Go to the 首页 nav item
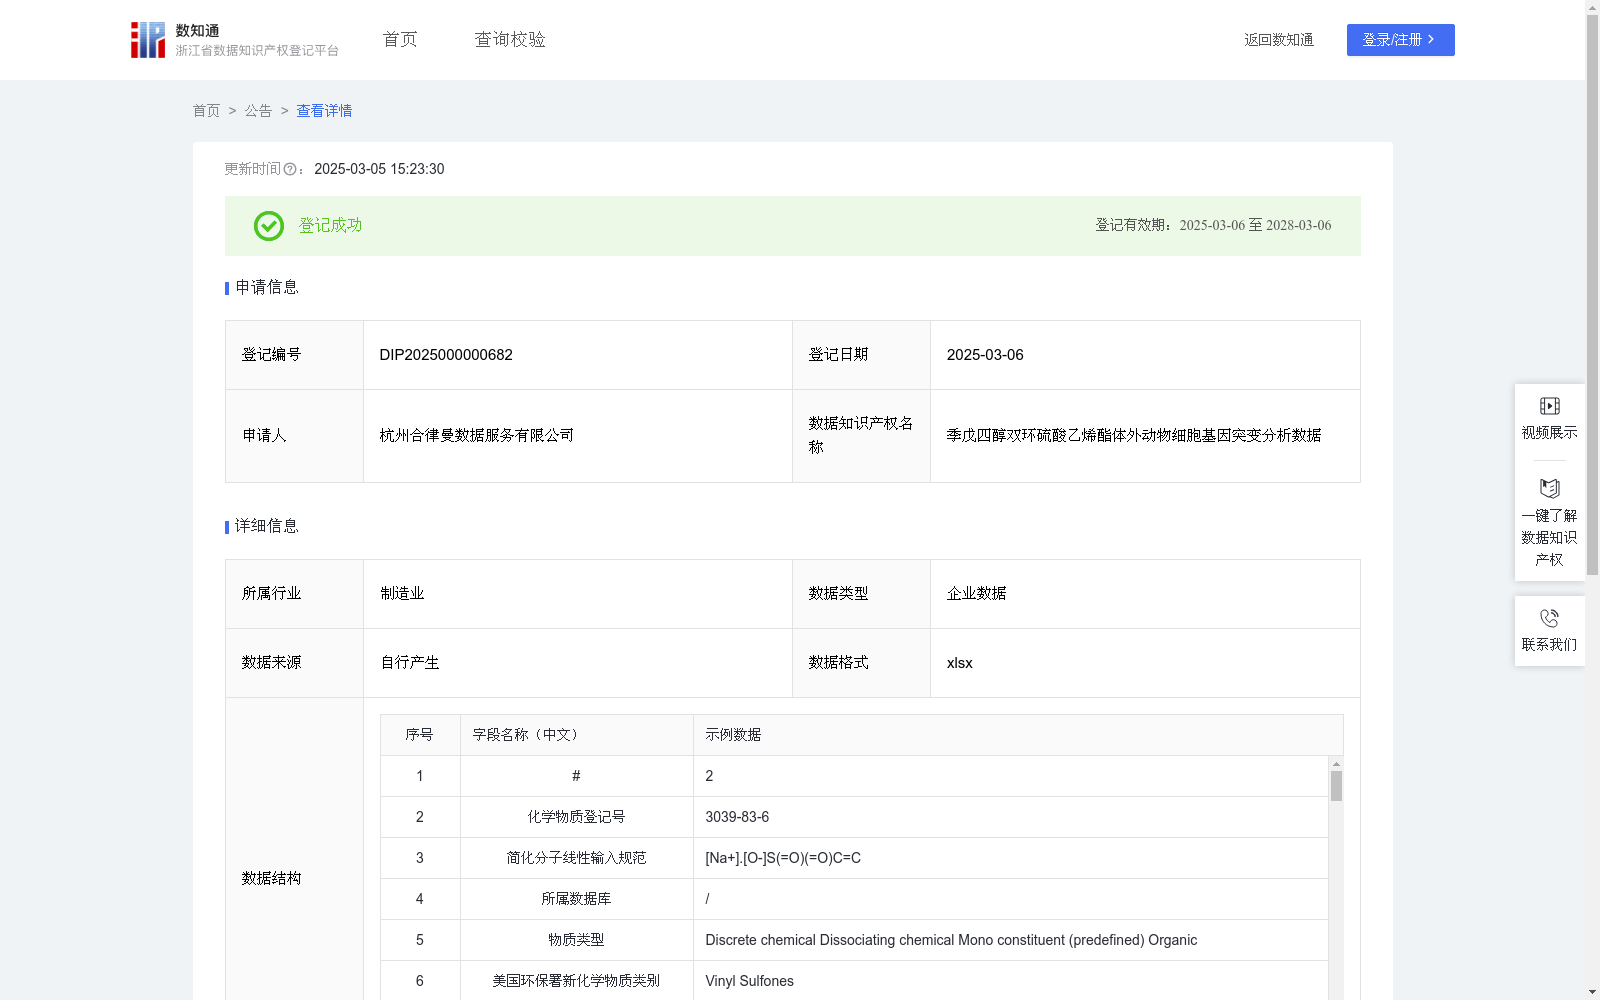The image size is (1600, 1000). click(x=400, y=40)
